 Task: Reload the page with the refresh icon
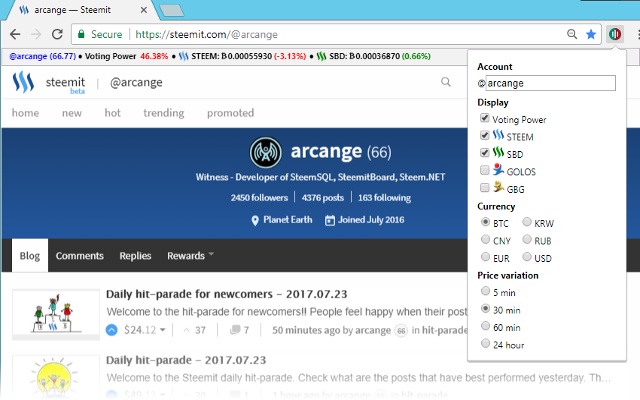(57, 34)
